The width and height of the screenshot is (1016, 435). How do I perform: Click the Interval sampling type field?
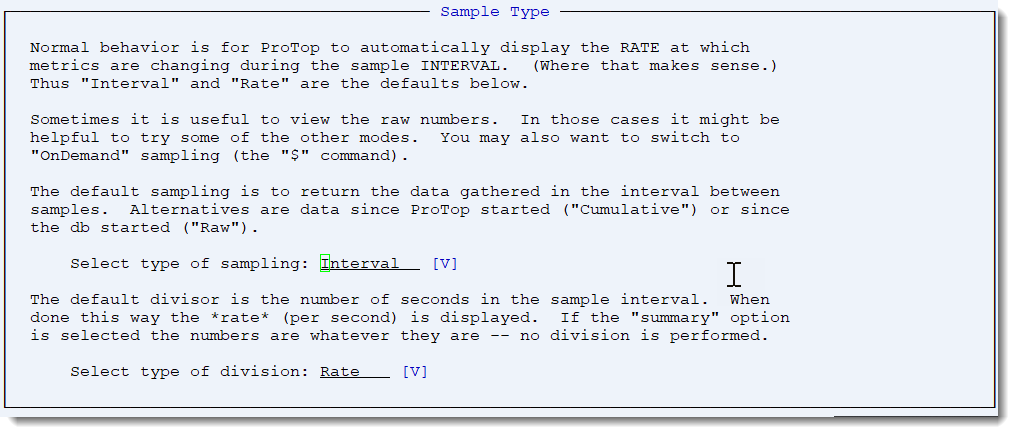pyautogui.click(x=369, y=264)
